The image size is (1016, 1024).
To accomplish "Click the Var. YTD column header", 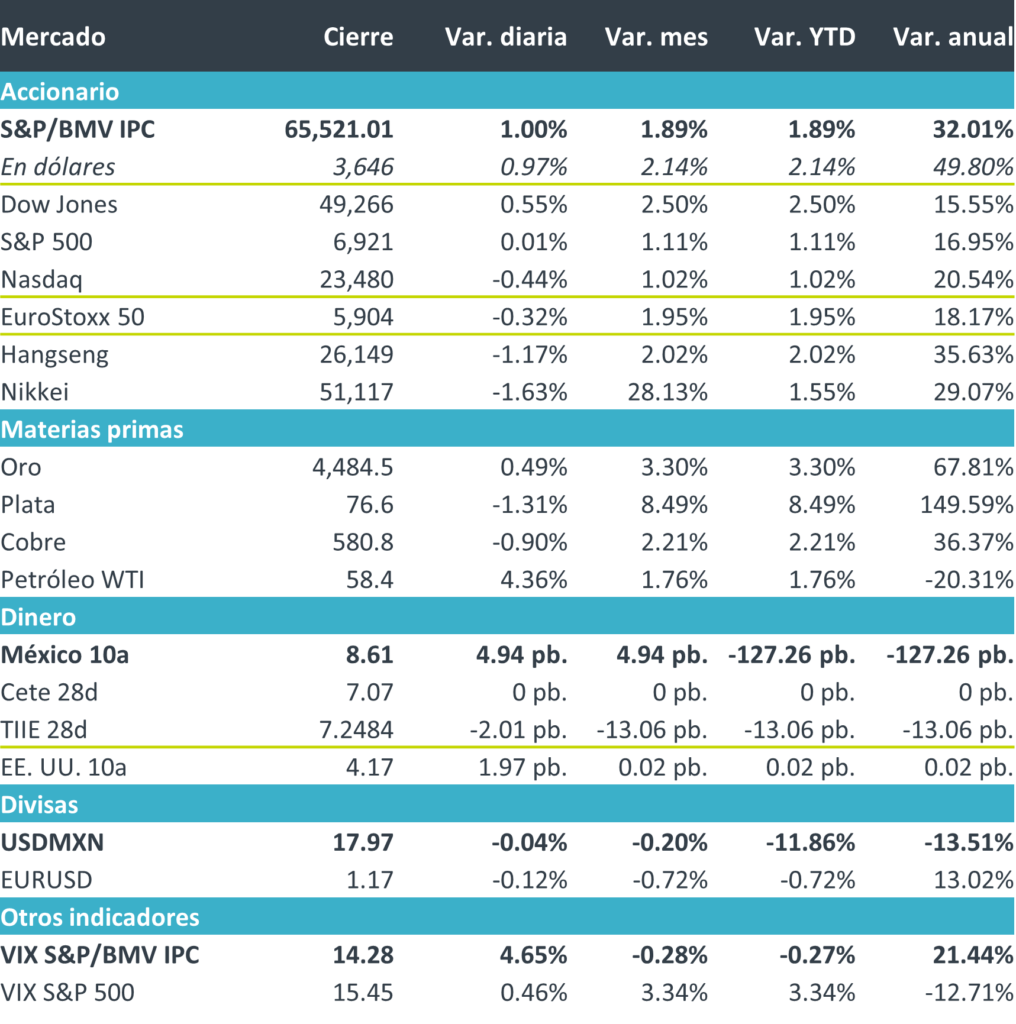I will 804,37.
